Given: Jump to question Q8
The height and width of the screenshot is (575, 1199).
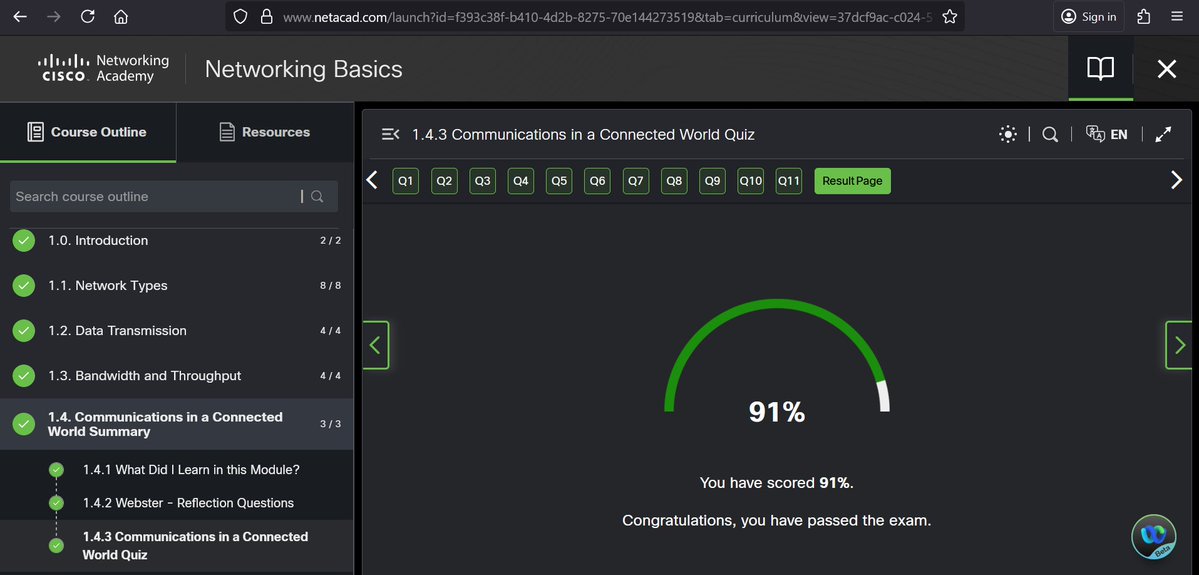Looking at the screenshot, I should pos(674,181).
